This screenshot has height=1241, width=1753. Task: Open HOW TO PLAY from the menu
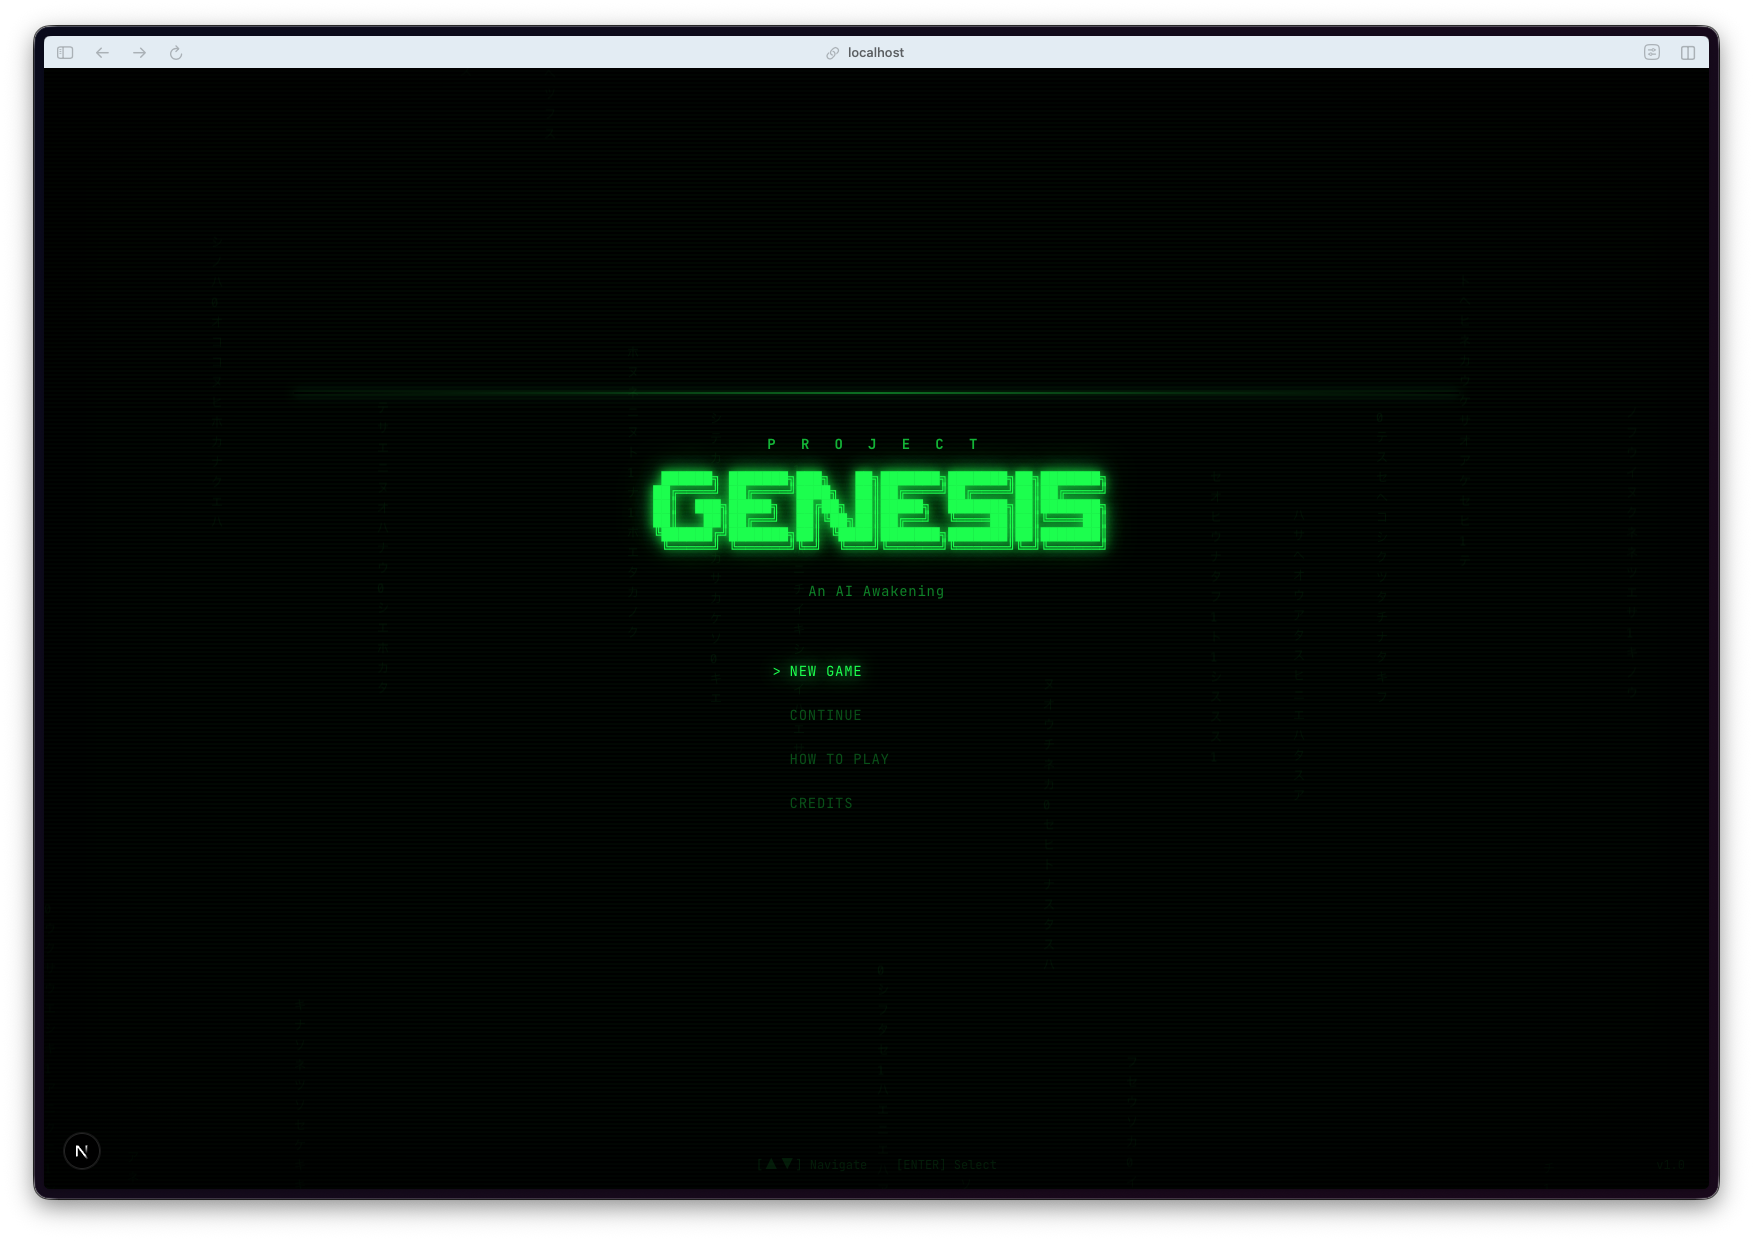[x=839, y=759]
